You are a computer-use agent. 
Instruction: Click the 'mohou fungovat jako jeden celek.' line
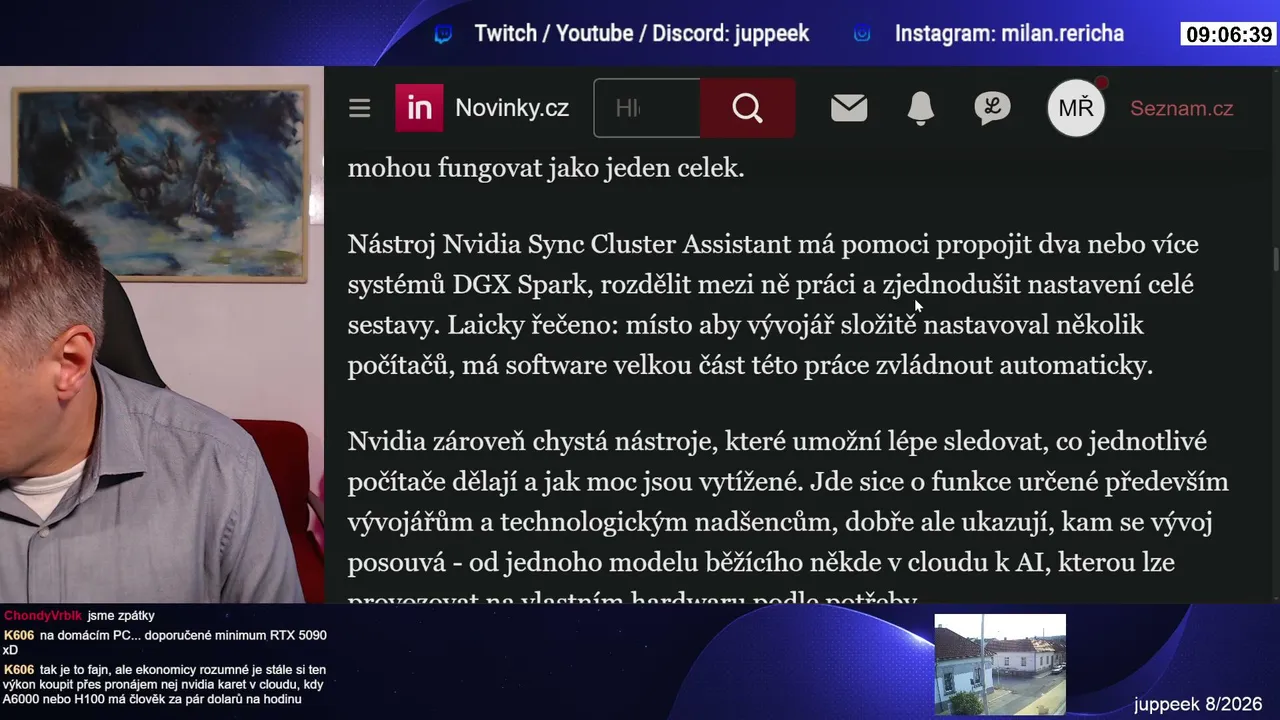tap(546, 168)
